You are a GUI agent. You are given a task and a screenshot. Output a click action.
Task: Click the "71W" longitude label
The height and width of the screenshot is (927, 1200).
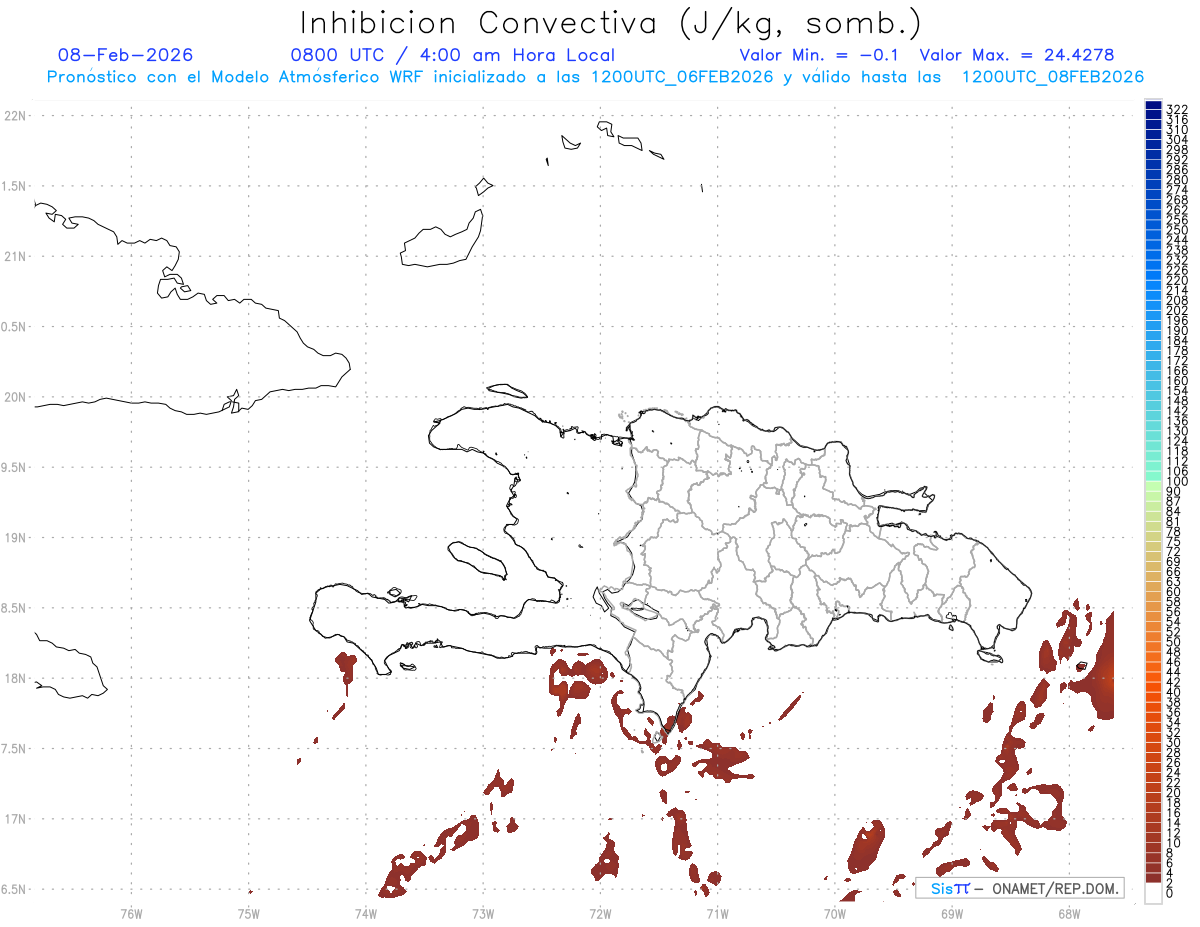coord(717,913)
